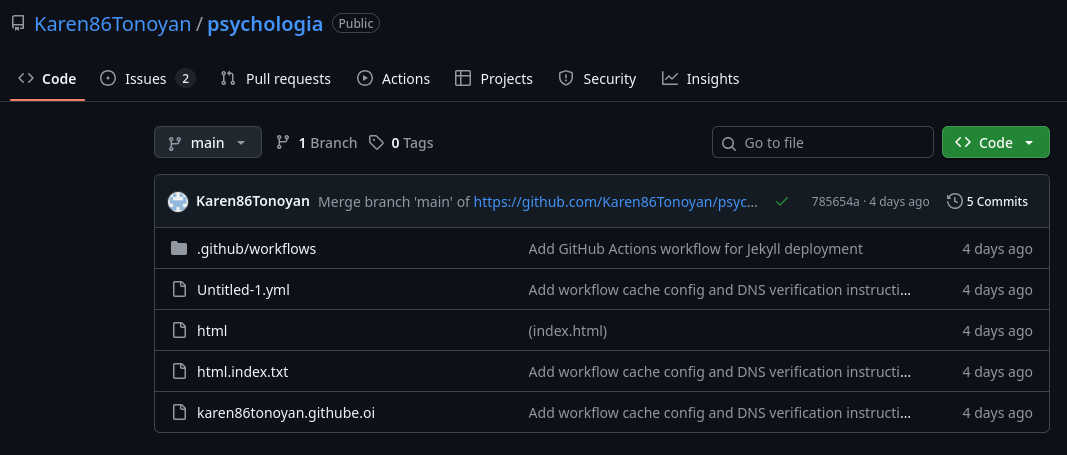Open the html.index.txt file
1067x455 pixels.
[x=242, y=372]
